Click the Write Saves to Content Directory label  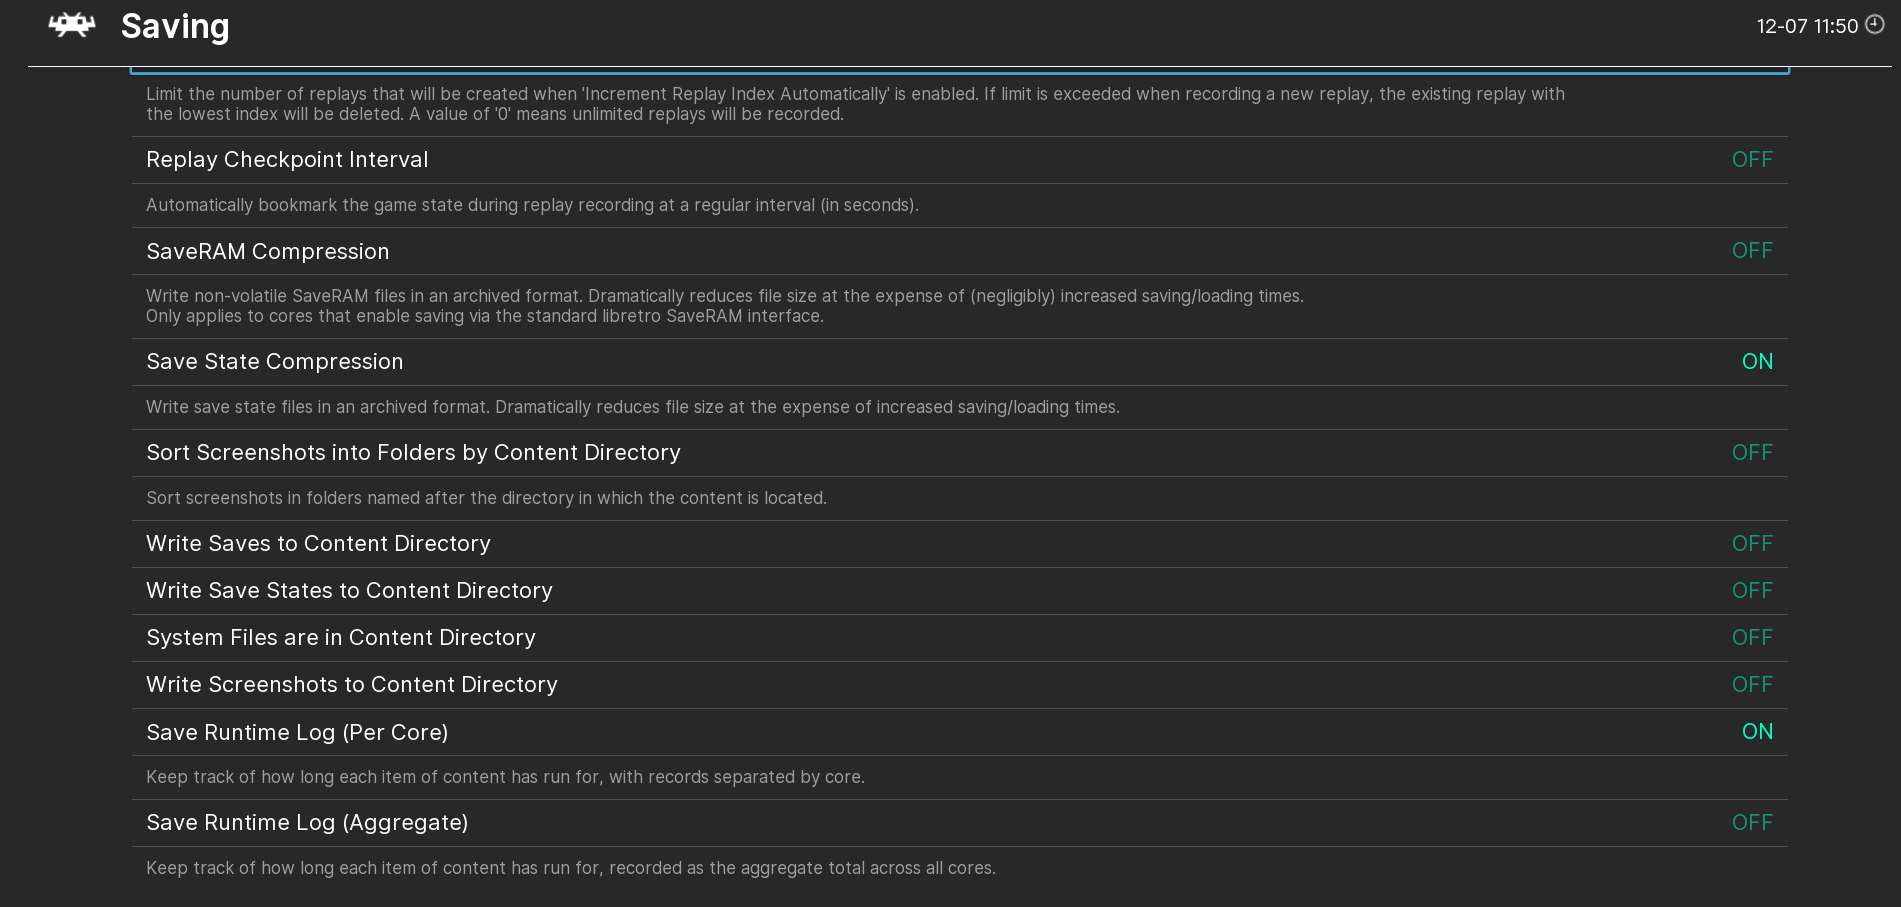318,543
